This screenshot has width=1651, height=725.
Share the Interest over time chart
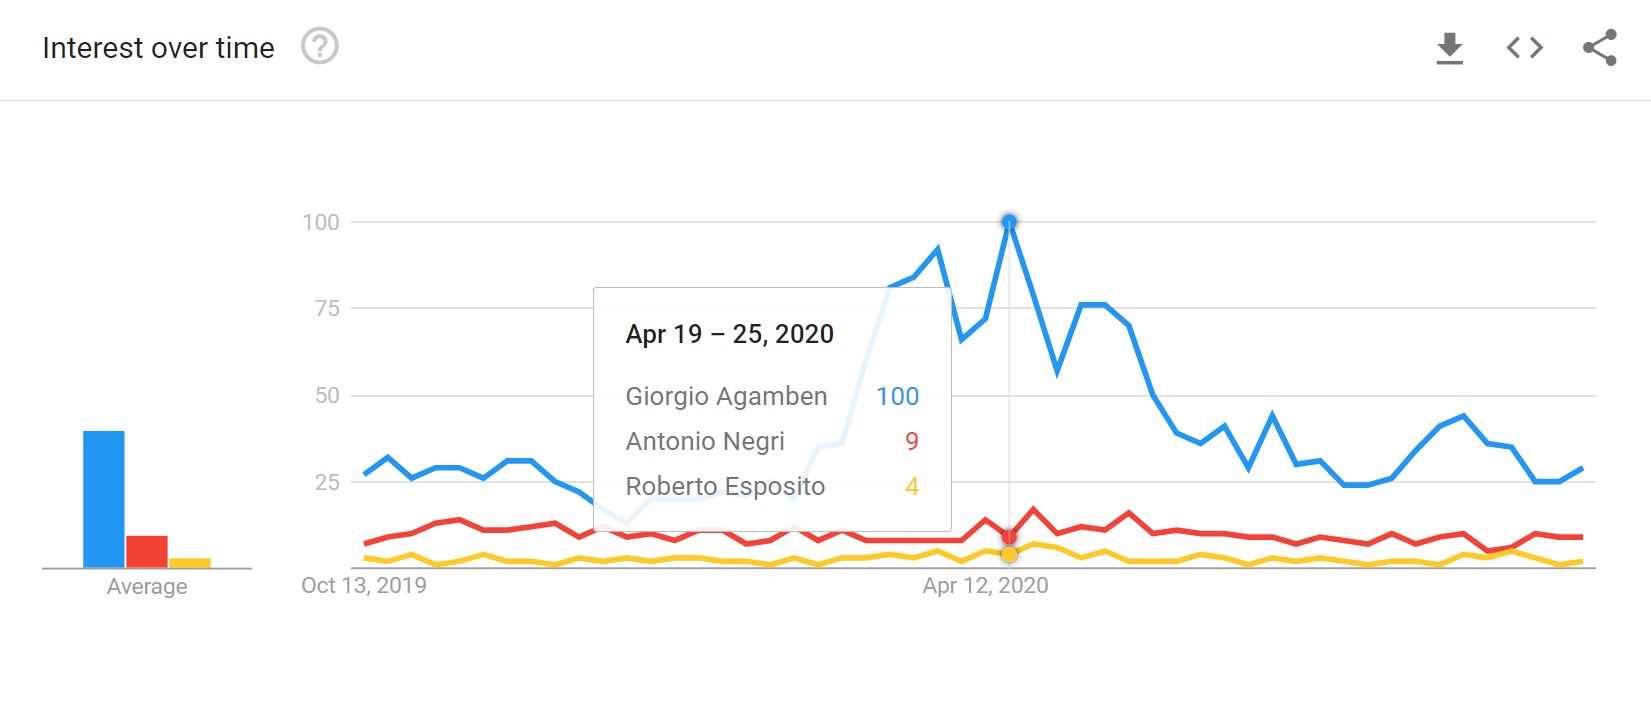click(x=1599, y=48)
